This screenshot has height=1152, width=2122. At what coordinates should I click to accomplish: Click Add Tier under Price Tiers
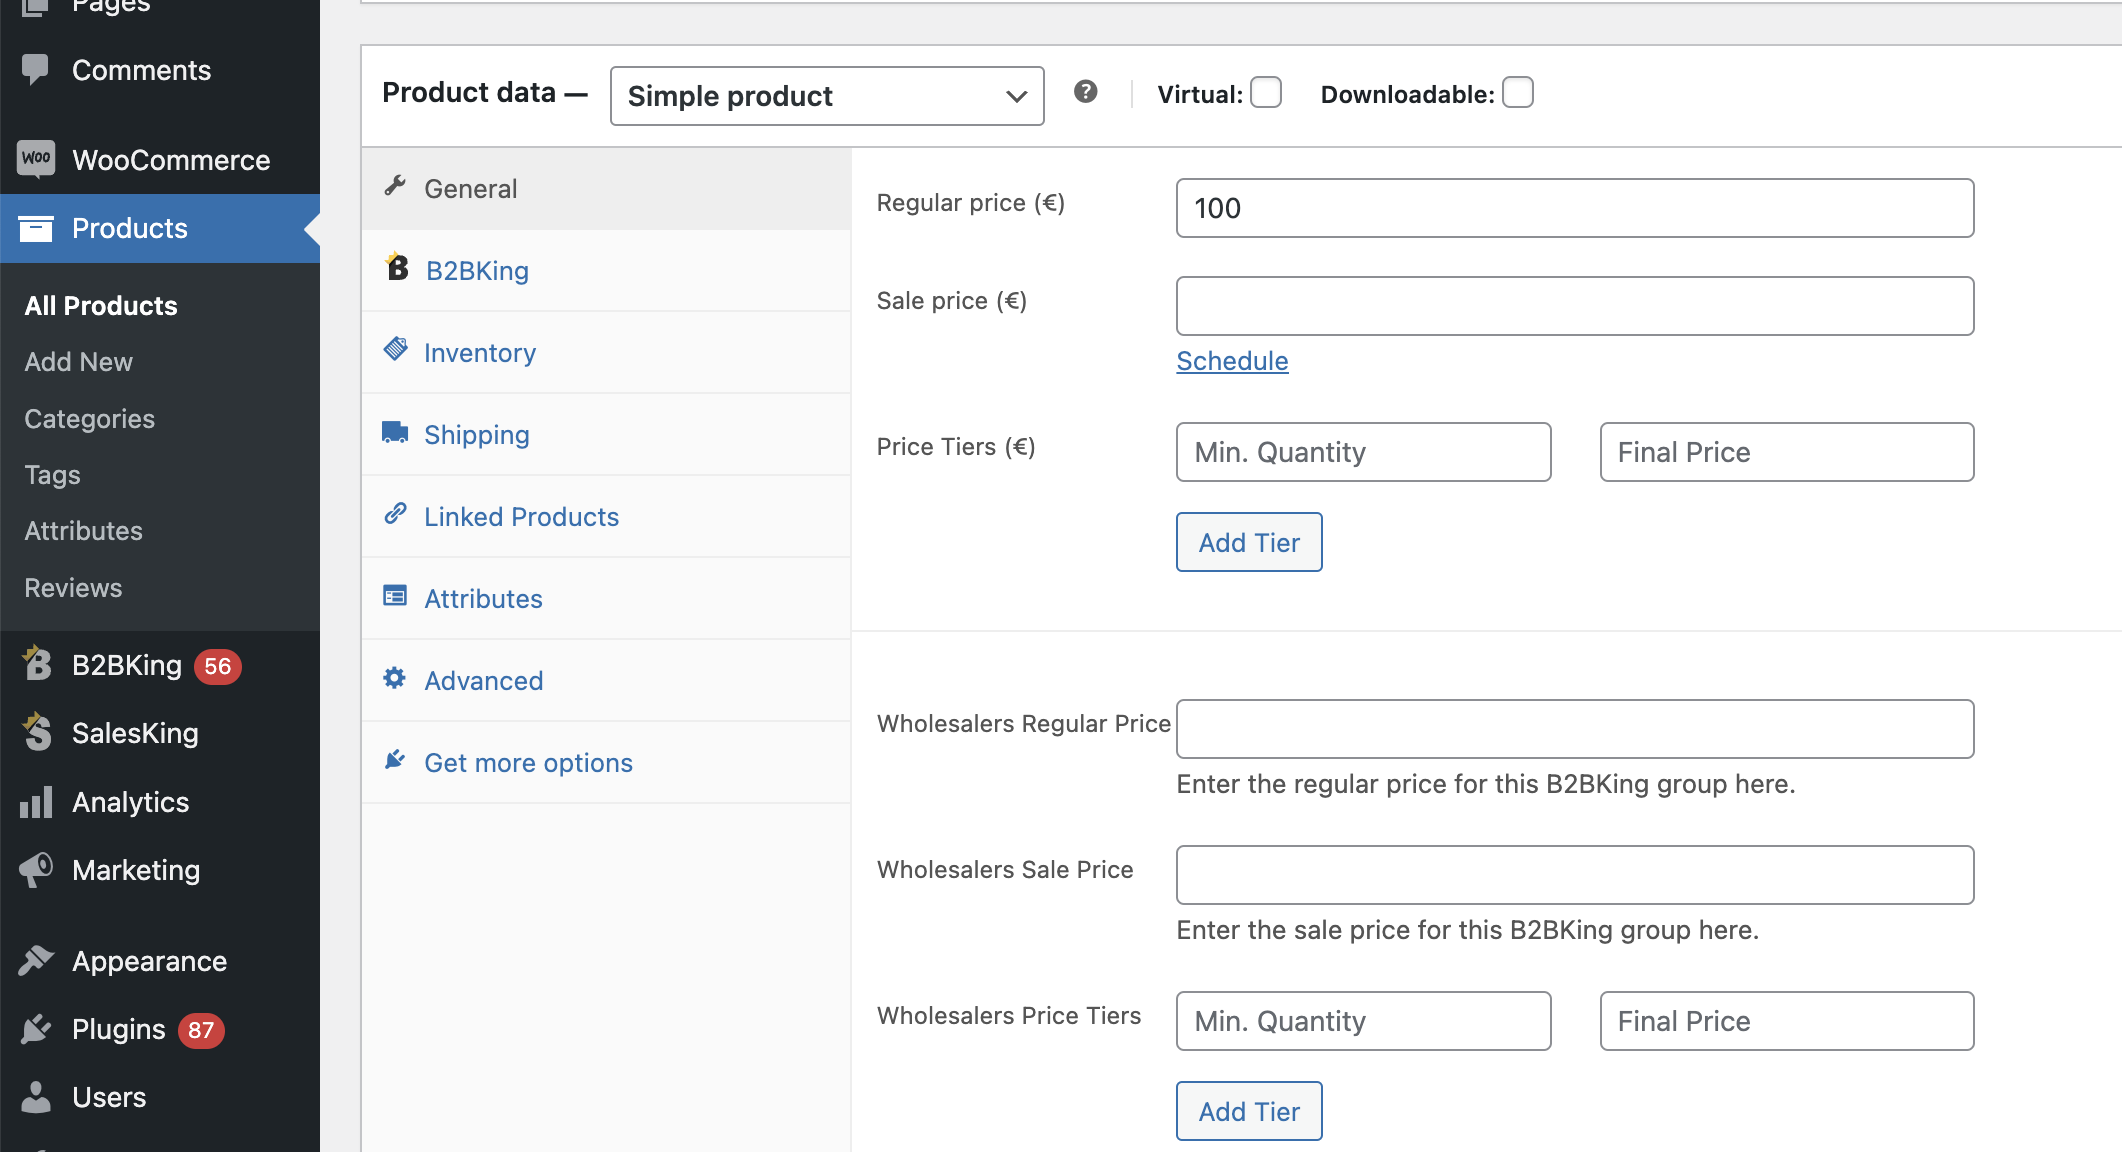pyautogui.click(x=1249, y=542)
